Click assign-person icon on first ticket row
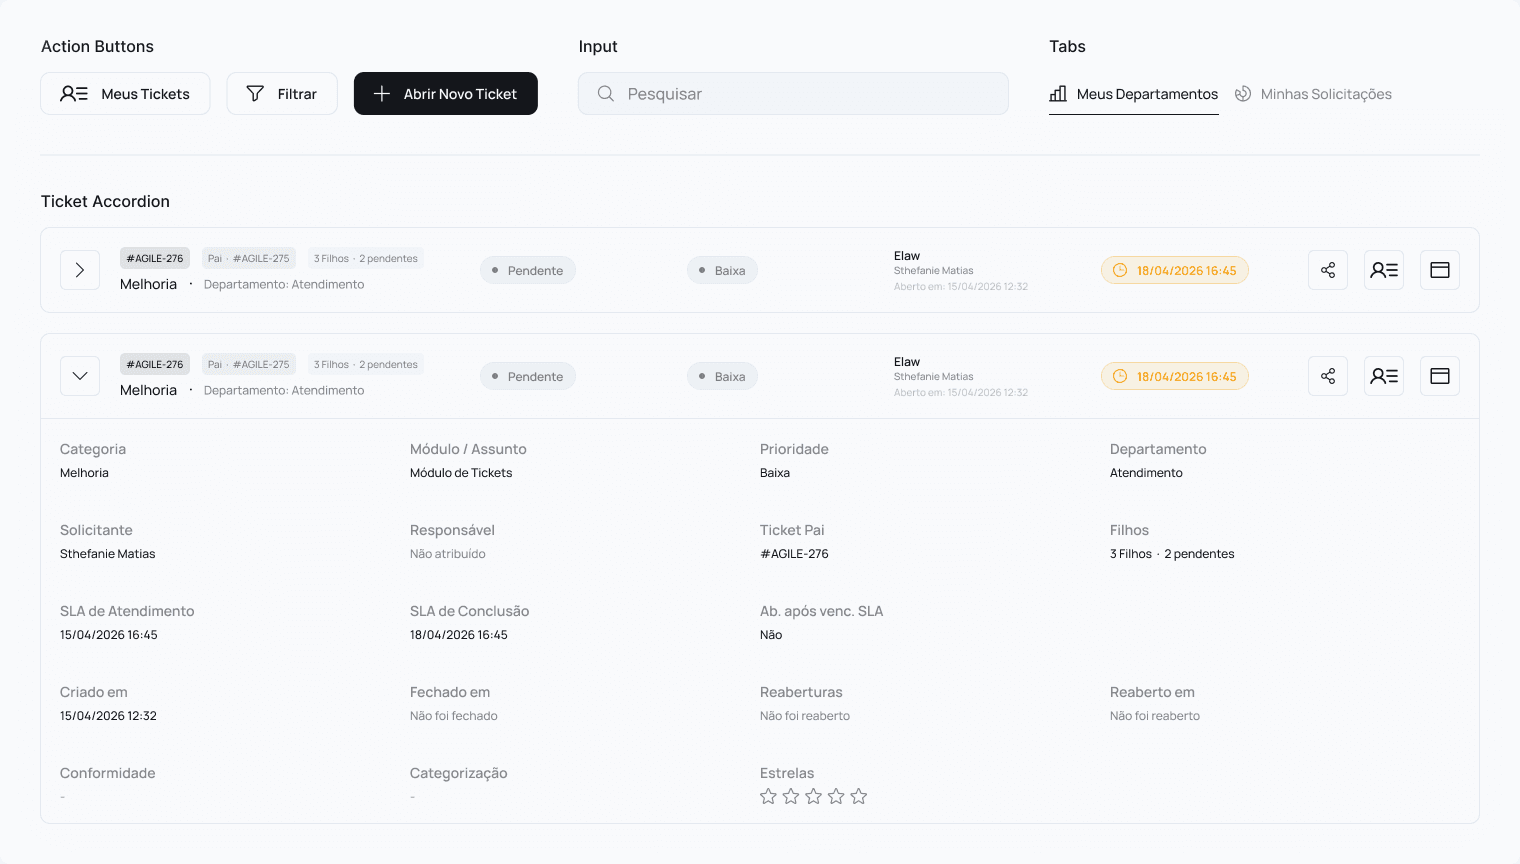Viewport: 1520px width, 864px height. [x=1384, y=270]
